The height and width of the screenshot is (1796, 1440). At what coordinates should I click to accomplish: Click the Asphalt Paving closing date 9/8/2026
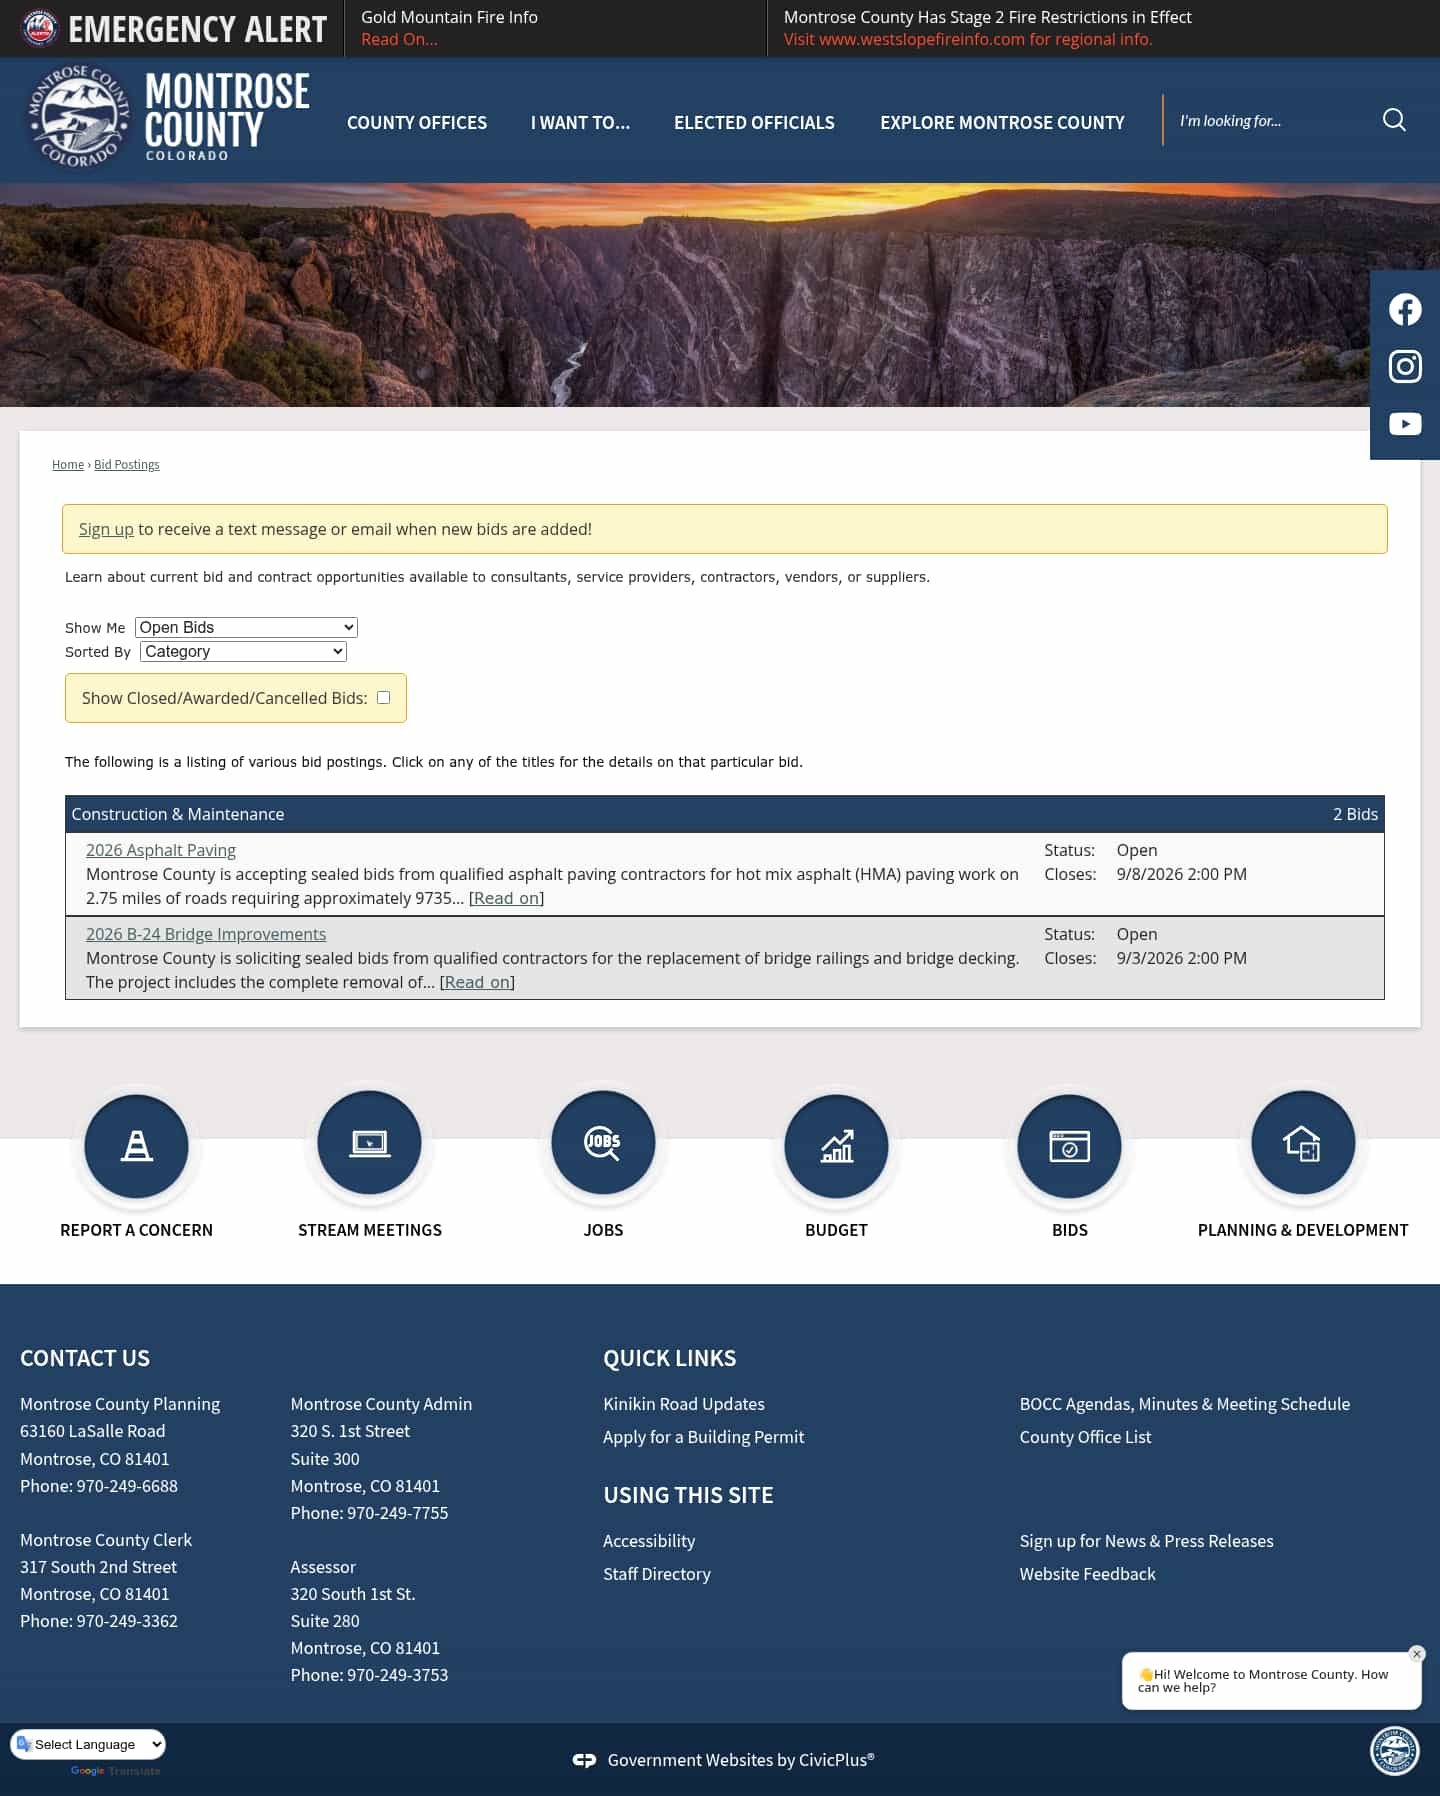[1182, 874]
